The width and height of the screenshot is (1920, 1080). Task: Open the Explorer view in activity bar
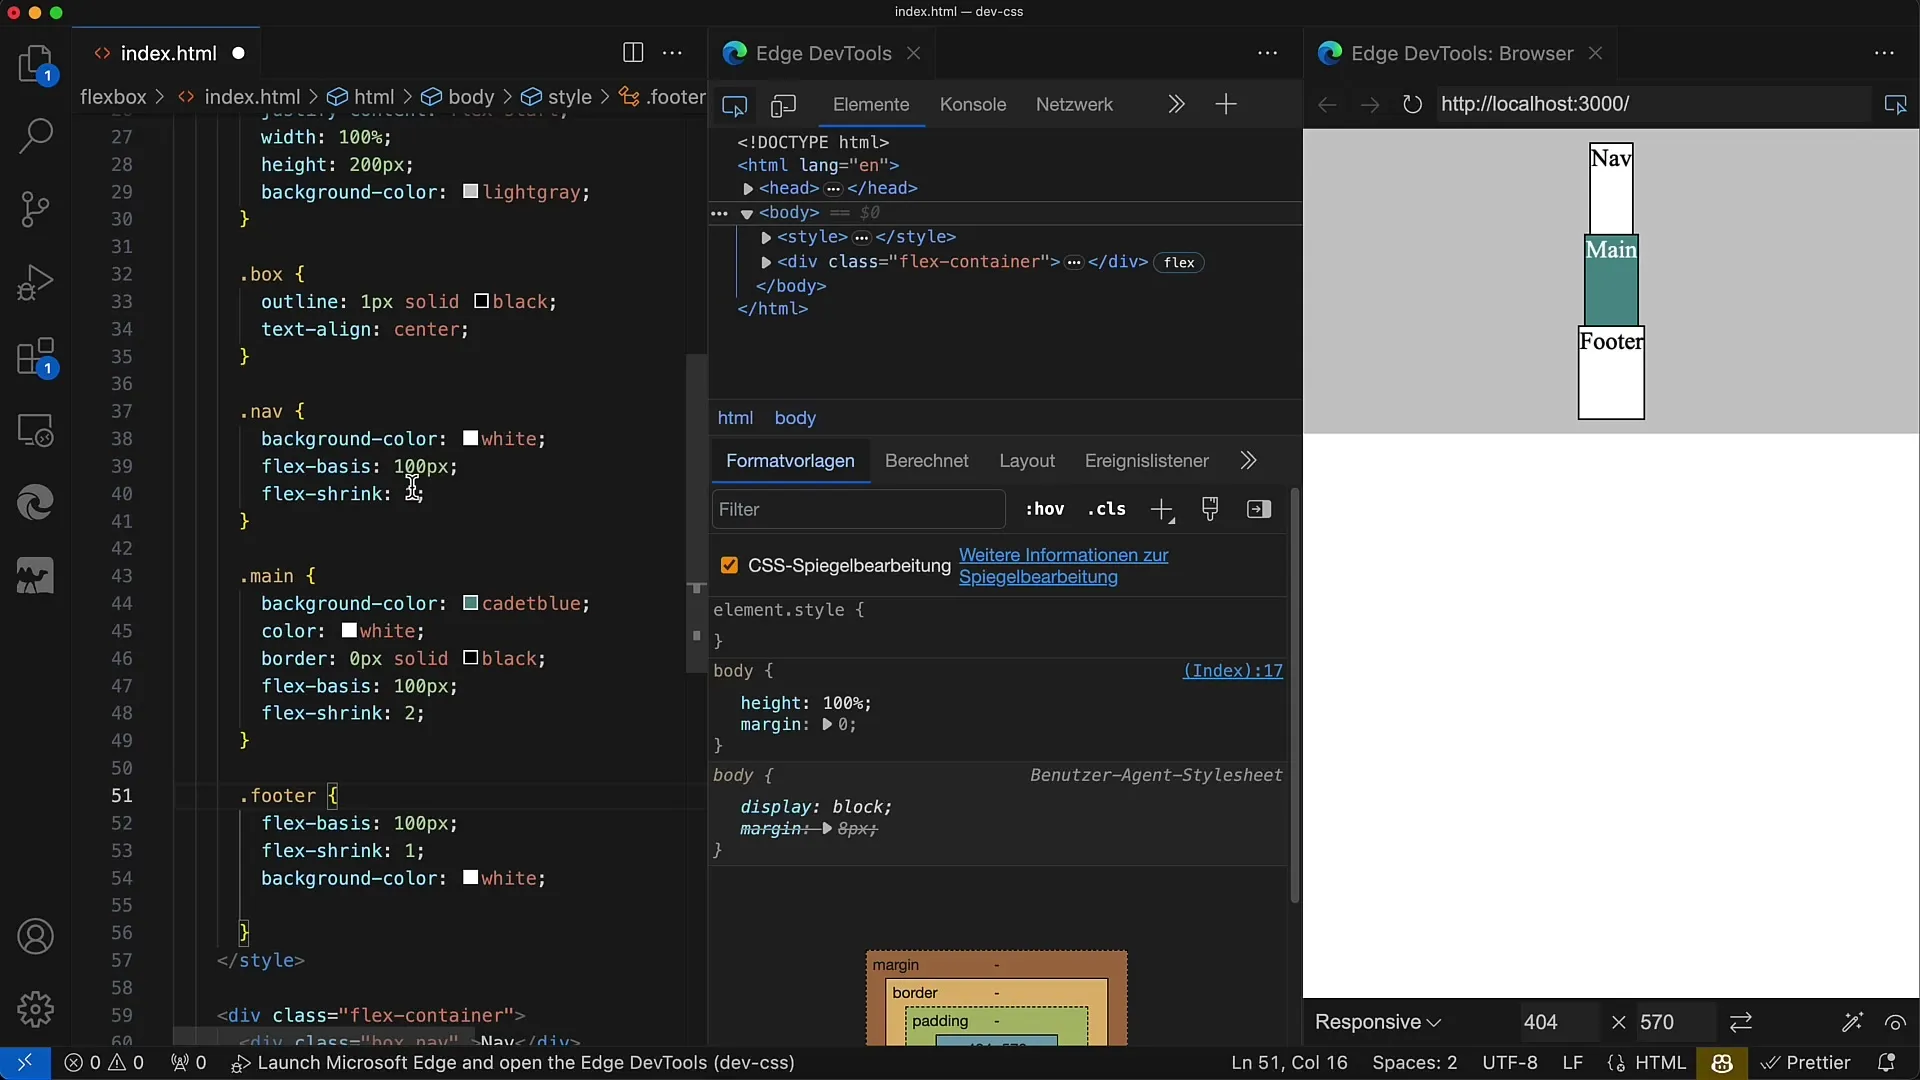click(36, 64)
